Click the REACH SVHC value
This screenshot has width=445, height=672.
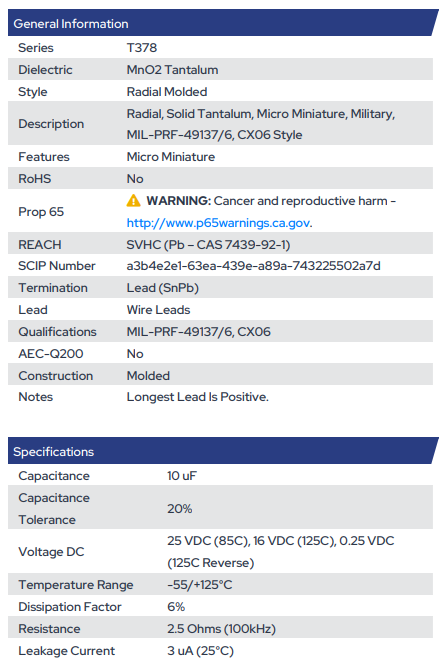[x=208, y=245]
